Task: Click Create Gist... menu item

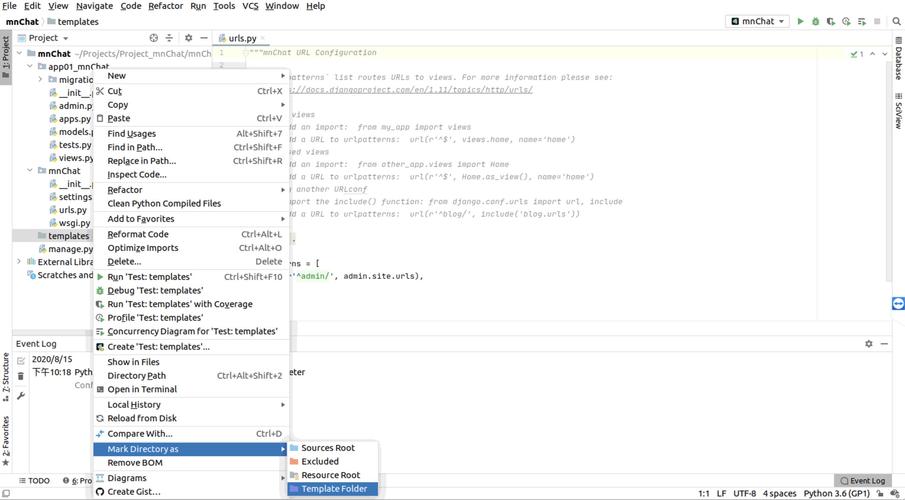Action: point(191,492)
